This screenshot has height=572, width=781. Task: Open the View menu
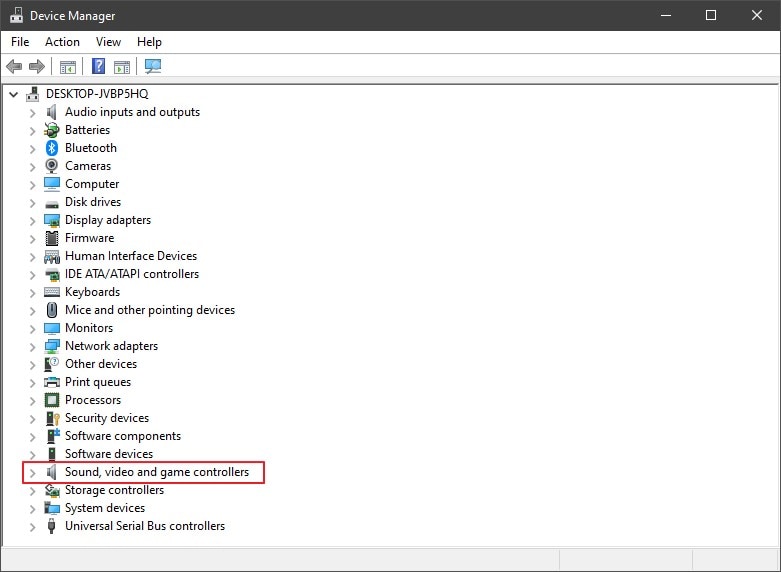click(x=108, y=42)
